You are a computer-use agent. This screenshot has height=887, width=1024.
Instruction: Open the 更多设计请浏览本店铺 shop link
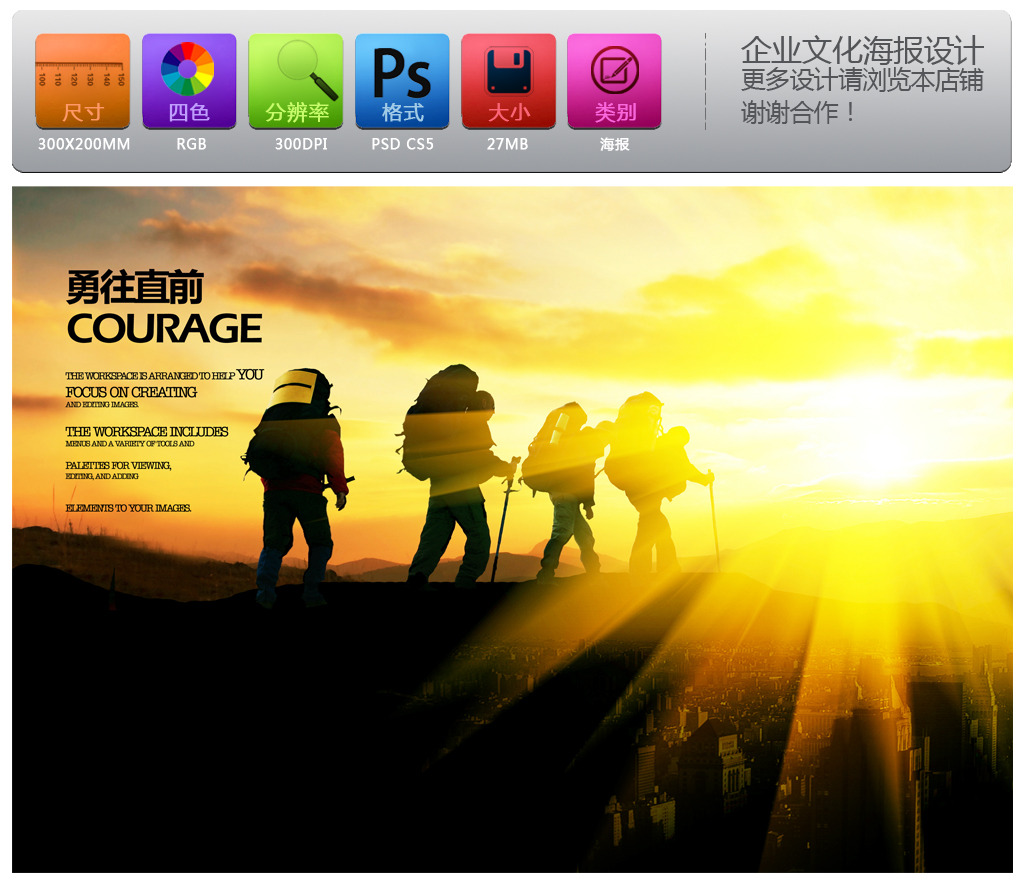(x=862, y=80)
